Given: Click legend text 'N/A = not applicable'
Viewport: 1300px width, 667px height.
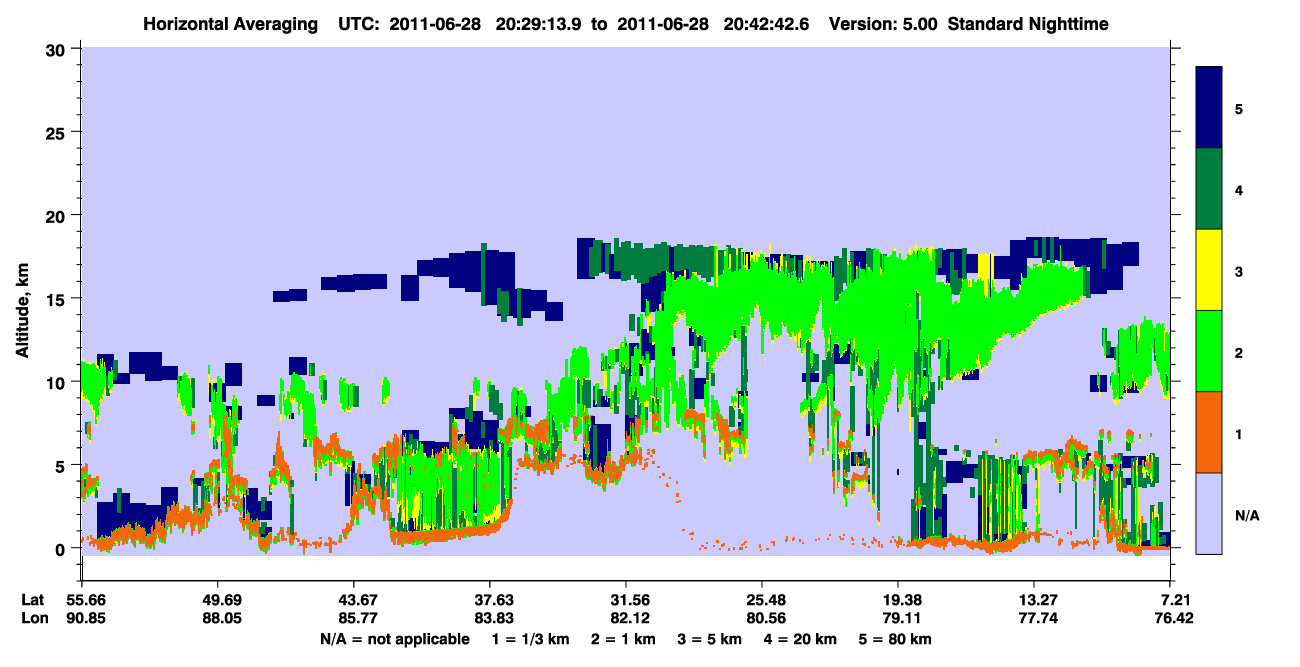Looking at the screenshot, I should [x=394, y=639].
